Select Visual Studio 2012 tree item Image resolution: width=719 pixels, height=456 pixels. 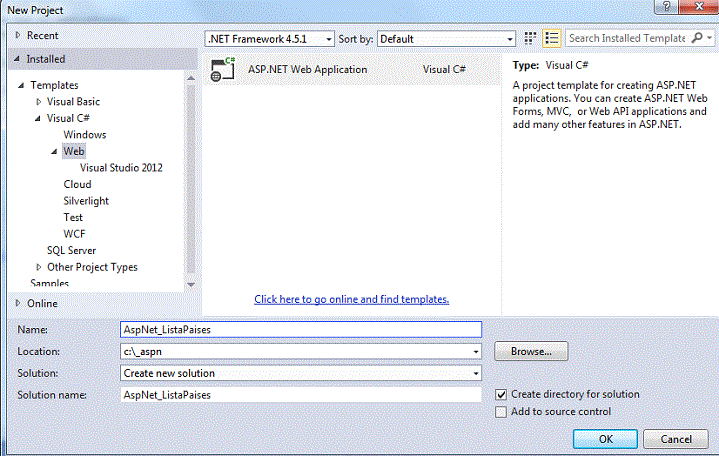[121, 168]
